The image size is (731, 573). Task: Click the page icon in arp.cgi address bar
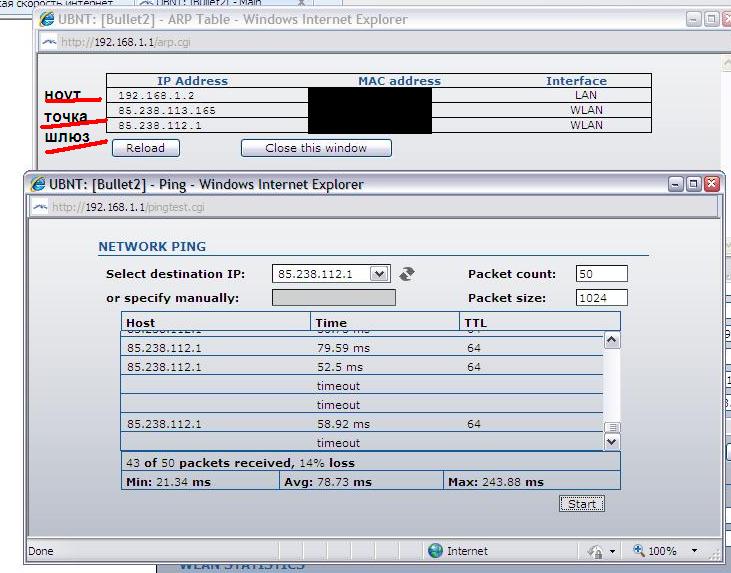(47, 42)
